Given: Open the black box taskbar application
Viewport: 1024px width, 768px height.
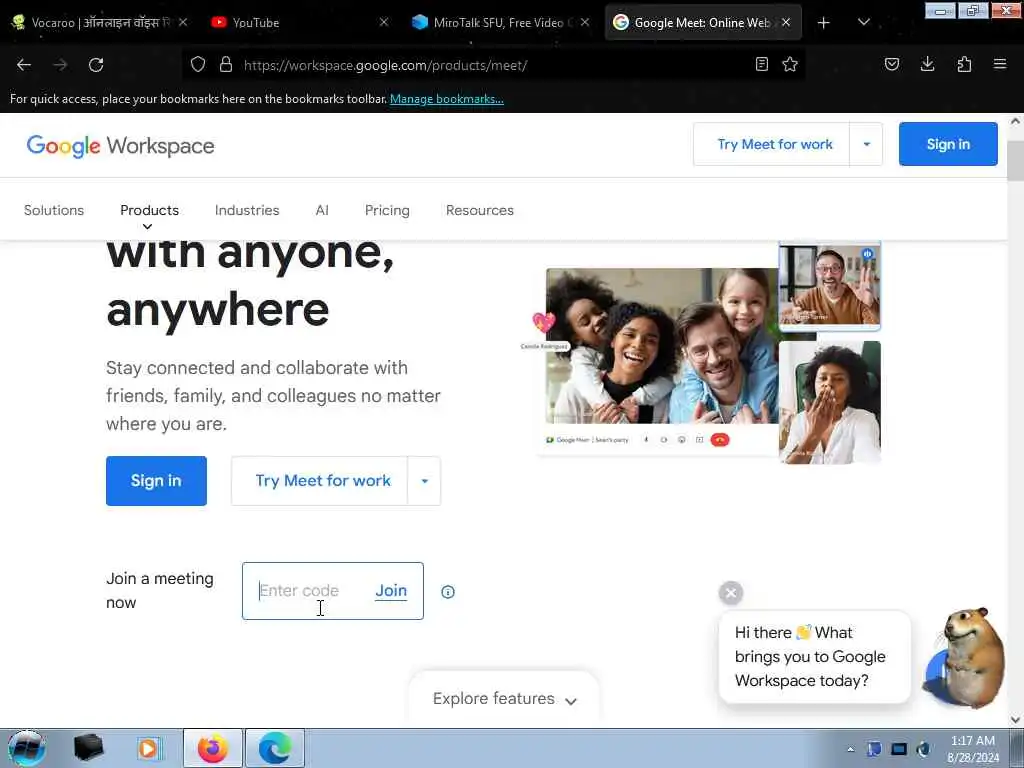Looking at the screenshot, I should [x=88, y=748].
